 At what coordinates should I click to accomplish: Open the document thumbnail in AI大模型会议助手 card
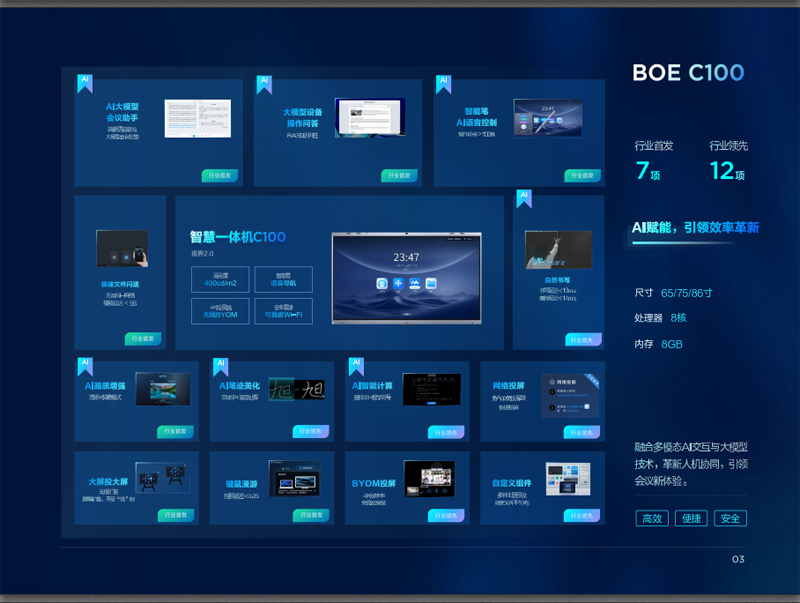(198, 118)
